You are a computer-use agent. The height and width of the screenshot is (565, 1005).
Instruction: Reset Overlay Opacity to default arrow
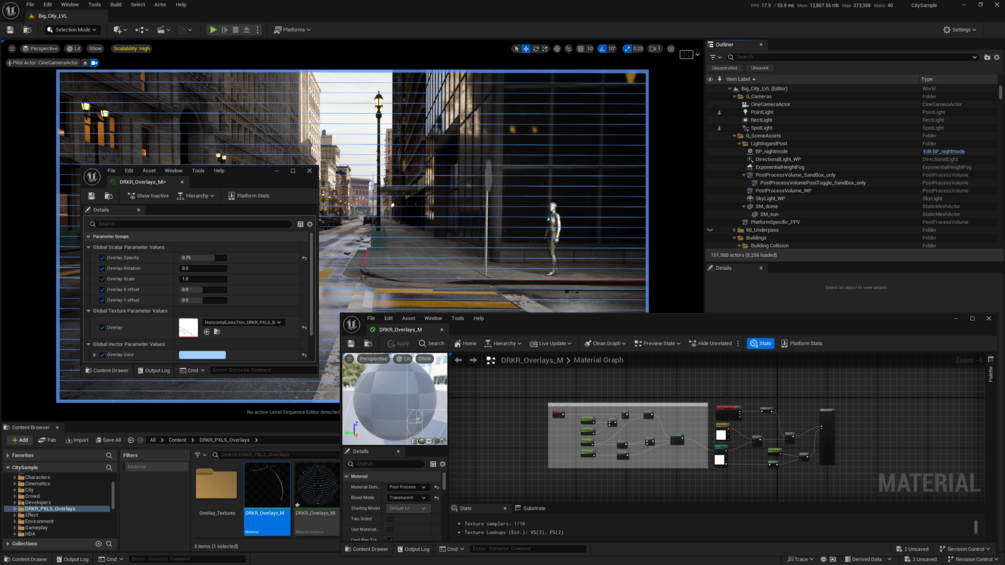(304, 258)
